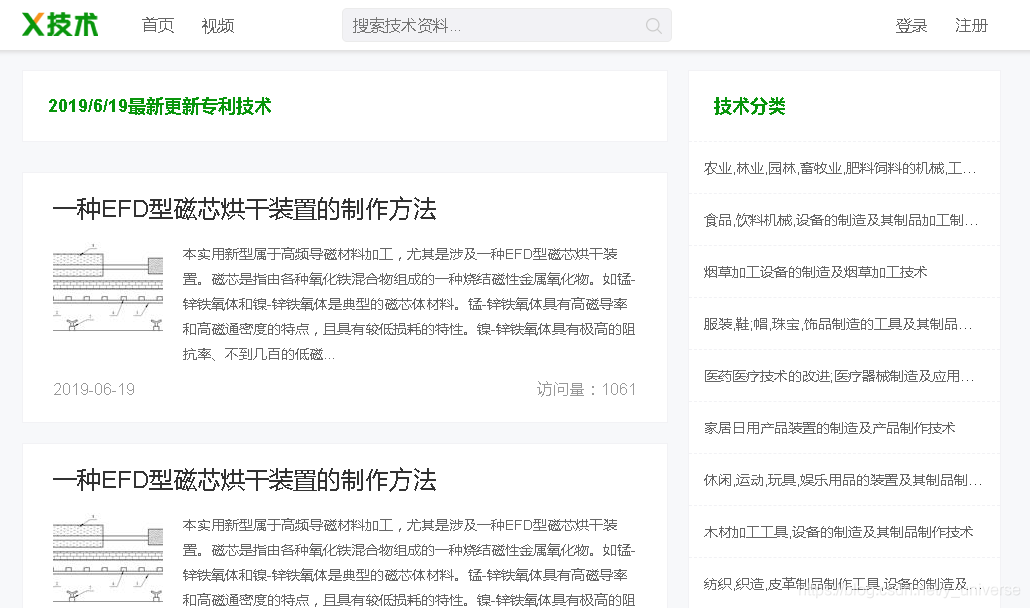This screenshot has height=608, width=1030.
Task: Click the 技术分类 sidebar heading
Action: [x=749, y=107]
